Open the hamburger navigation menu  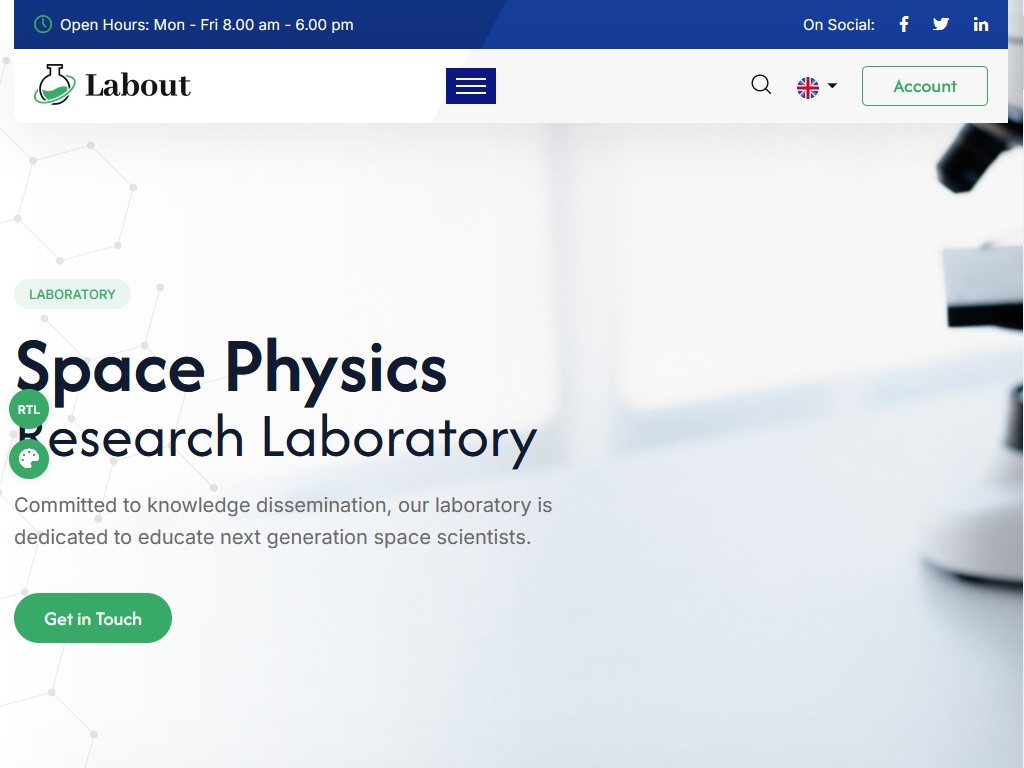pos(471,86)
